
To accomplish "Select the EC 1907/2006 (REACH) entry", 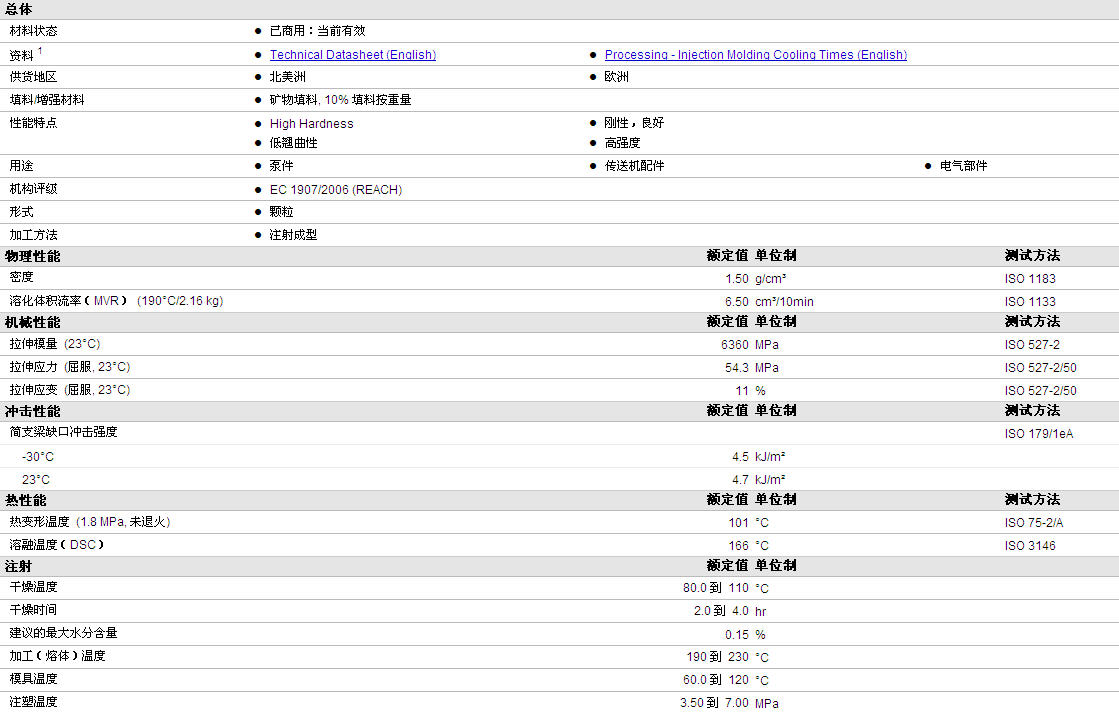I will (335, 190).
